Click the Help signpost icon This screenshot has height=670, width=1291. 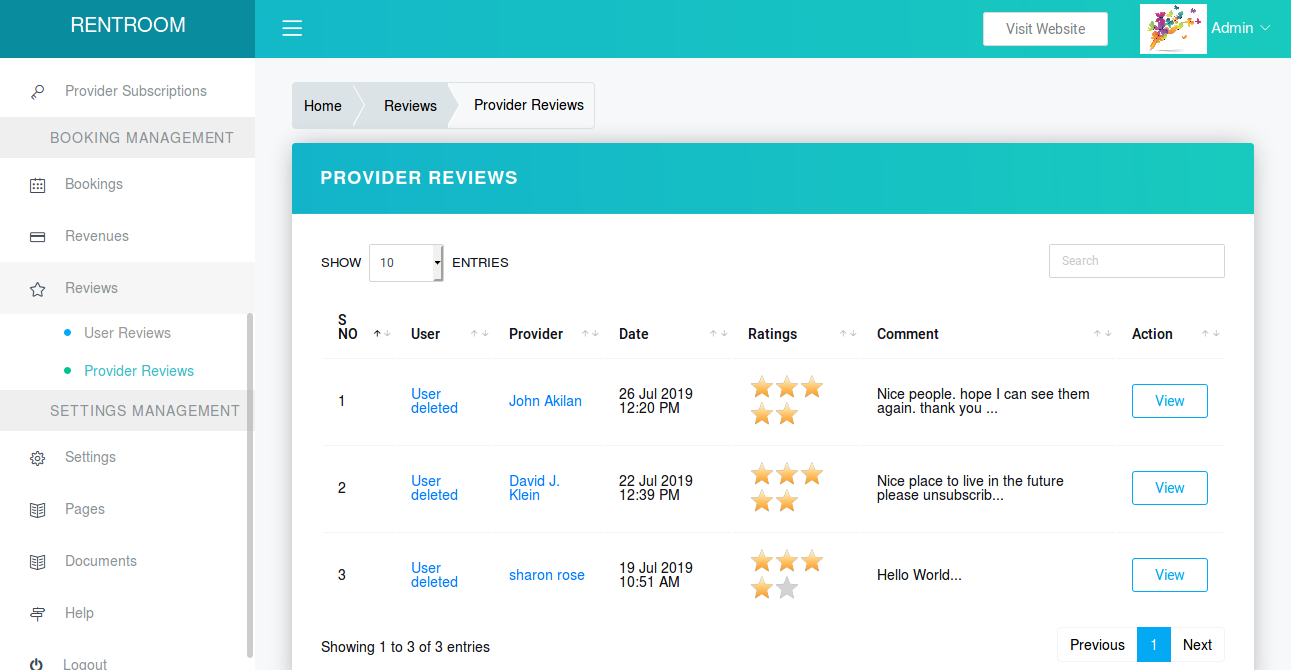point(37,614)
